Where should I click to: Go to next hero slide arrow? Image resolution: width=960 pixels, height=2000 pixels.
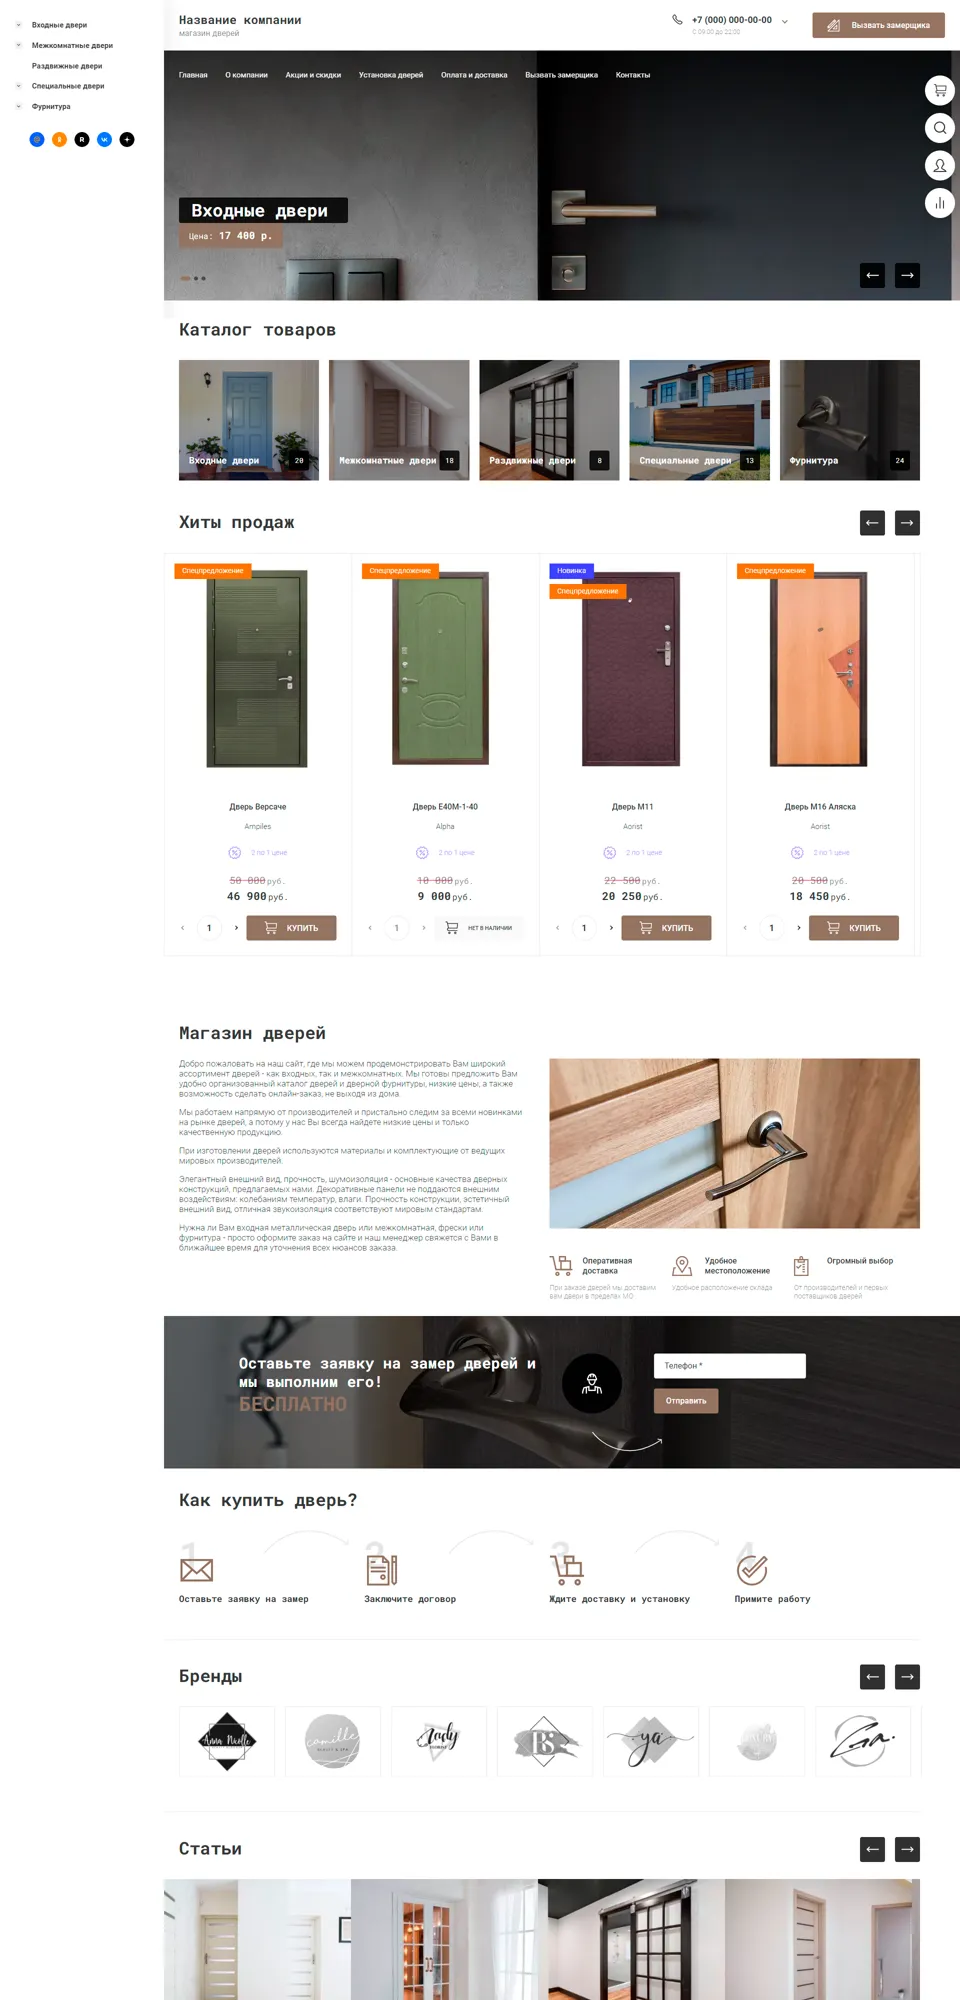click(907, 275)
